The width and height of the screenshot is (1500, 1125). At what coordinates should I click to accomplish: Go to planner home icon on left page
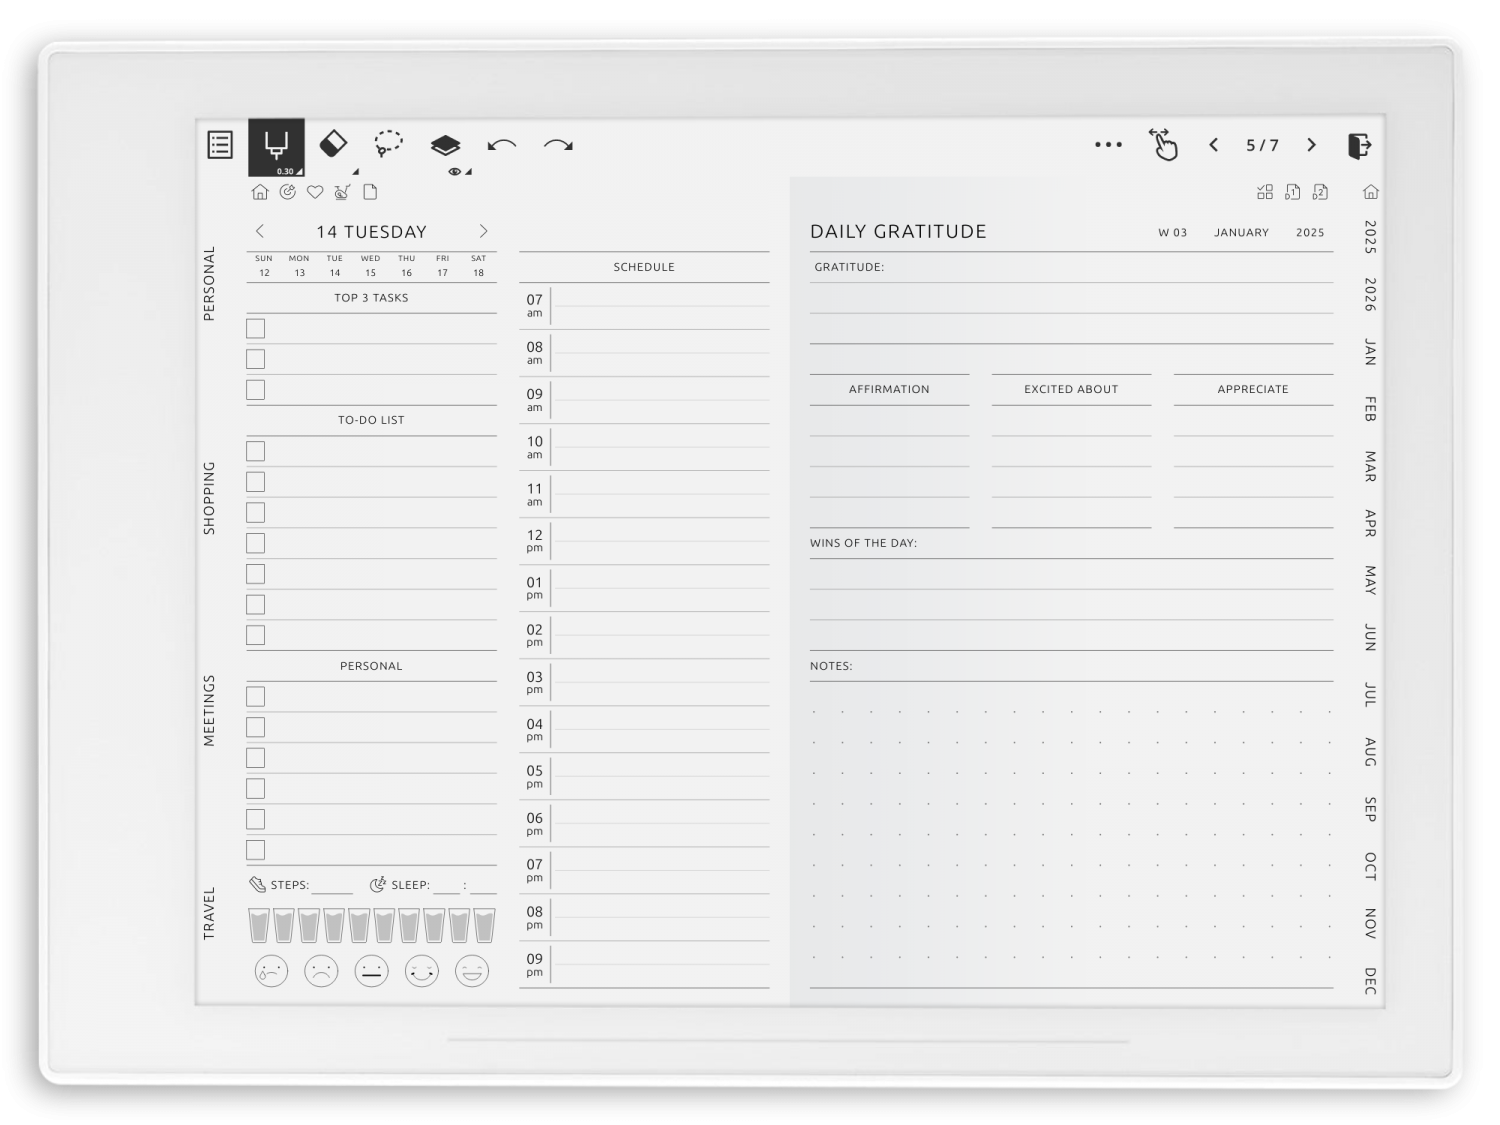click(x=260, y=192)
